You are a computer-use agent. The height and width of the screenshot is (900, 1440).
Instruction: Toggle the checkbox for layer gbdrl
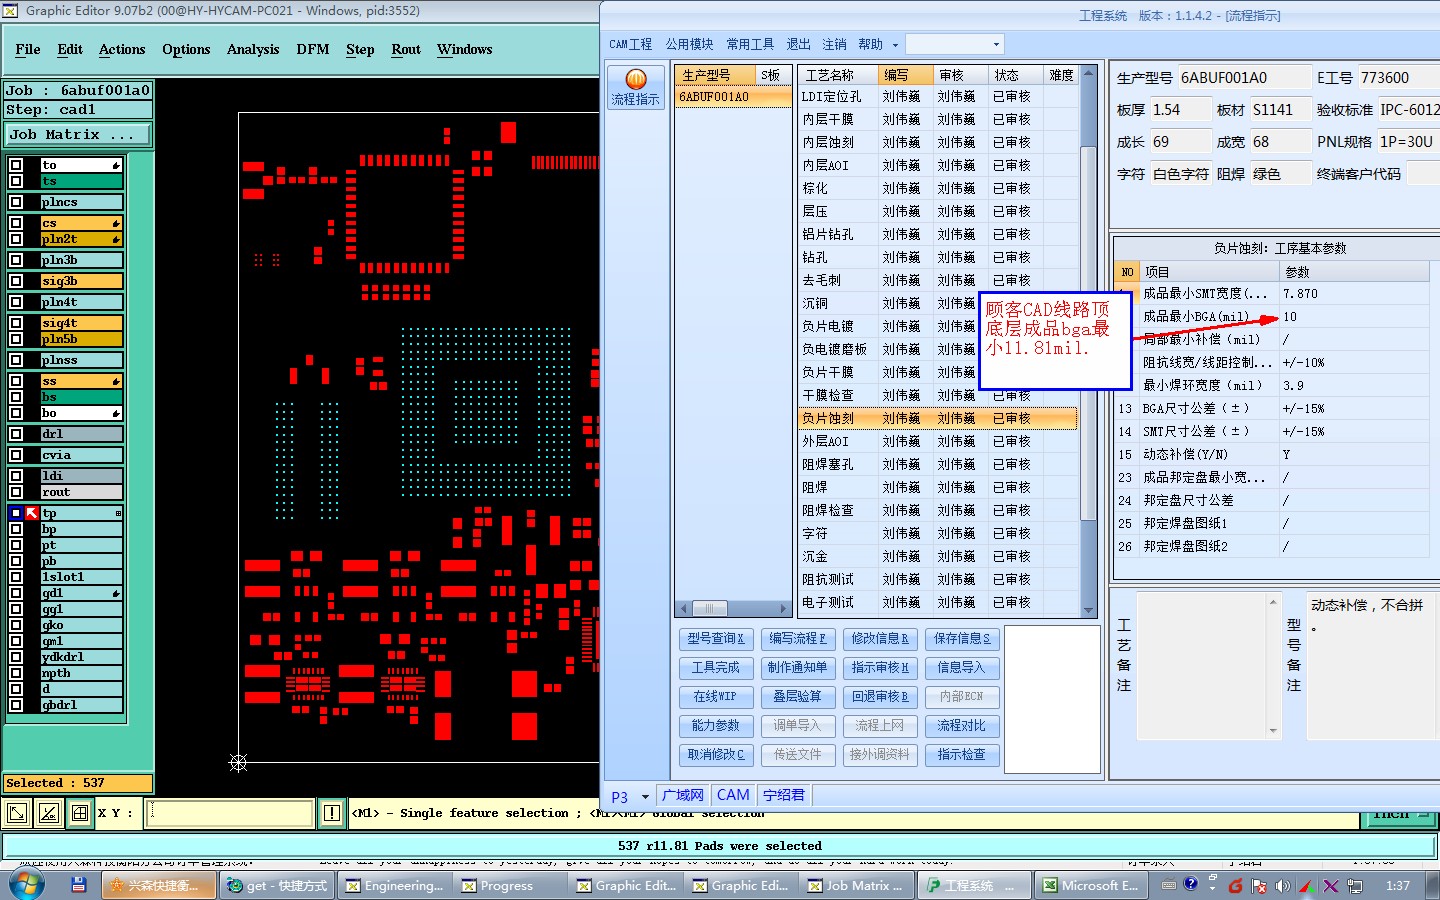(16, 705)
